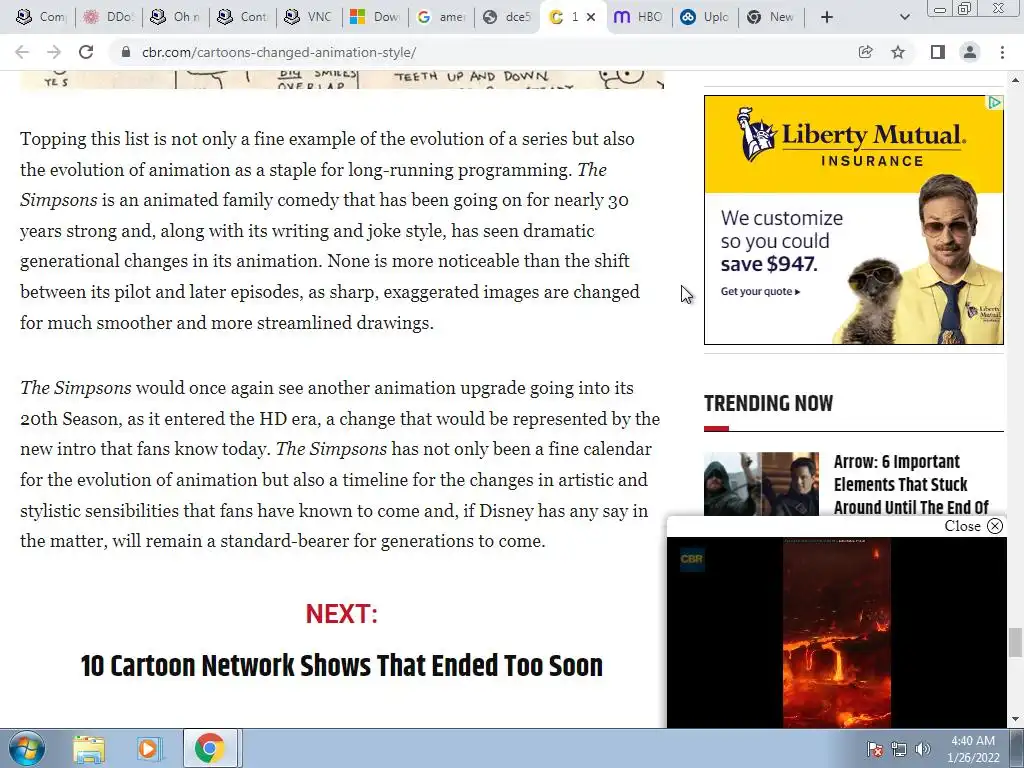Switch to the 'New' tab

pyautogui.click(x=771, y=17)
